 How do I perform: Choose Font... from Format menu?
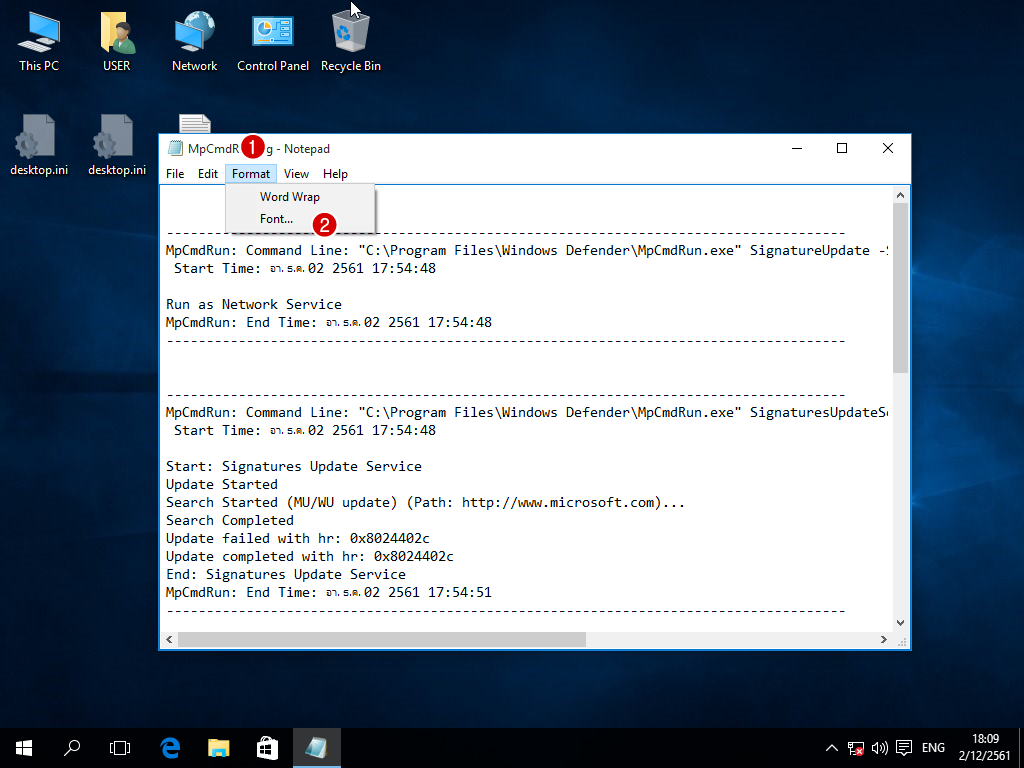277,219
